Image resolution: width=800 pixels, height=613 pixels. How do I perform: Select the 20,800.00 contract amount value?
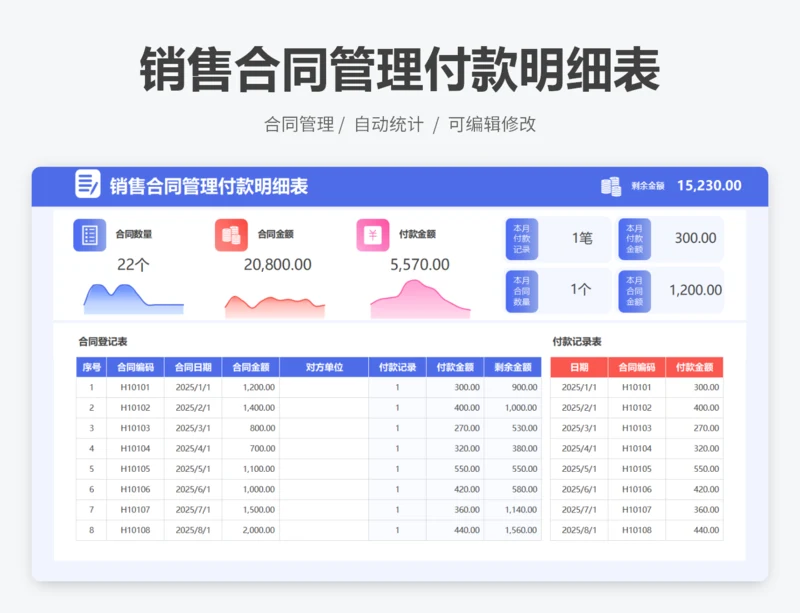click(x=278, y=264)
